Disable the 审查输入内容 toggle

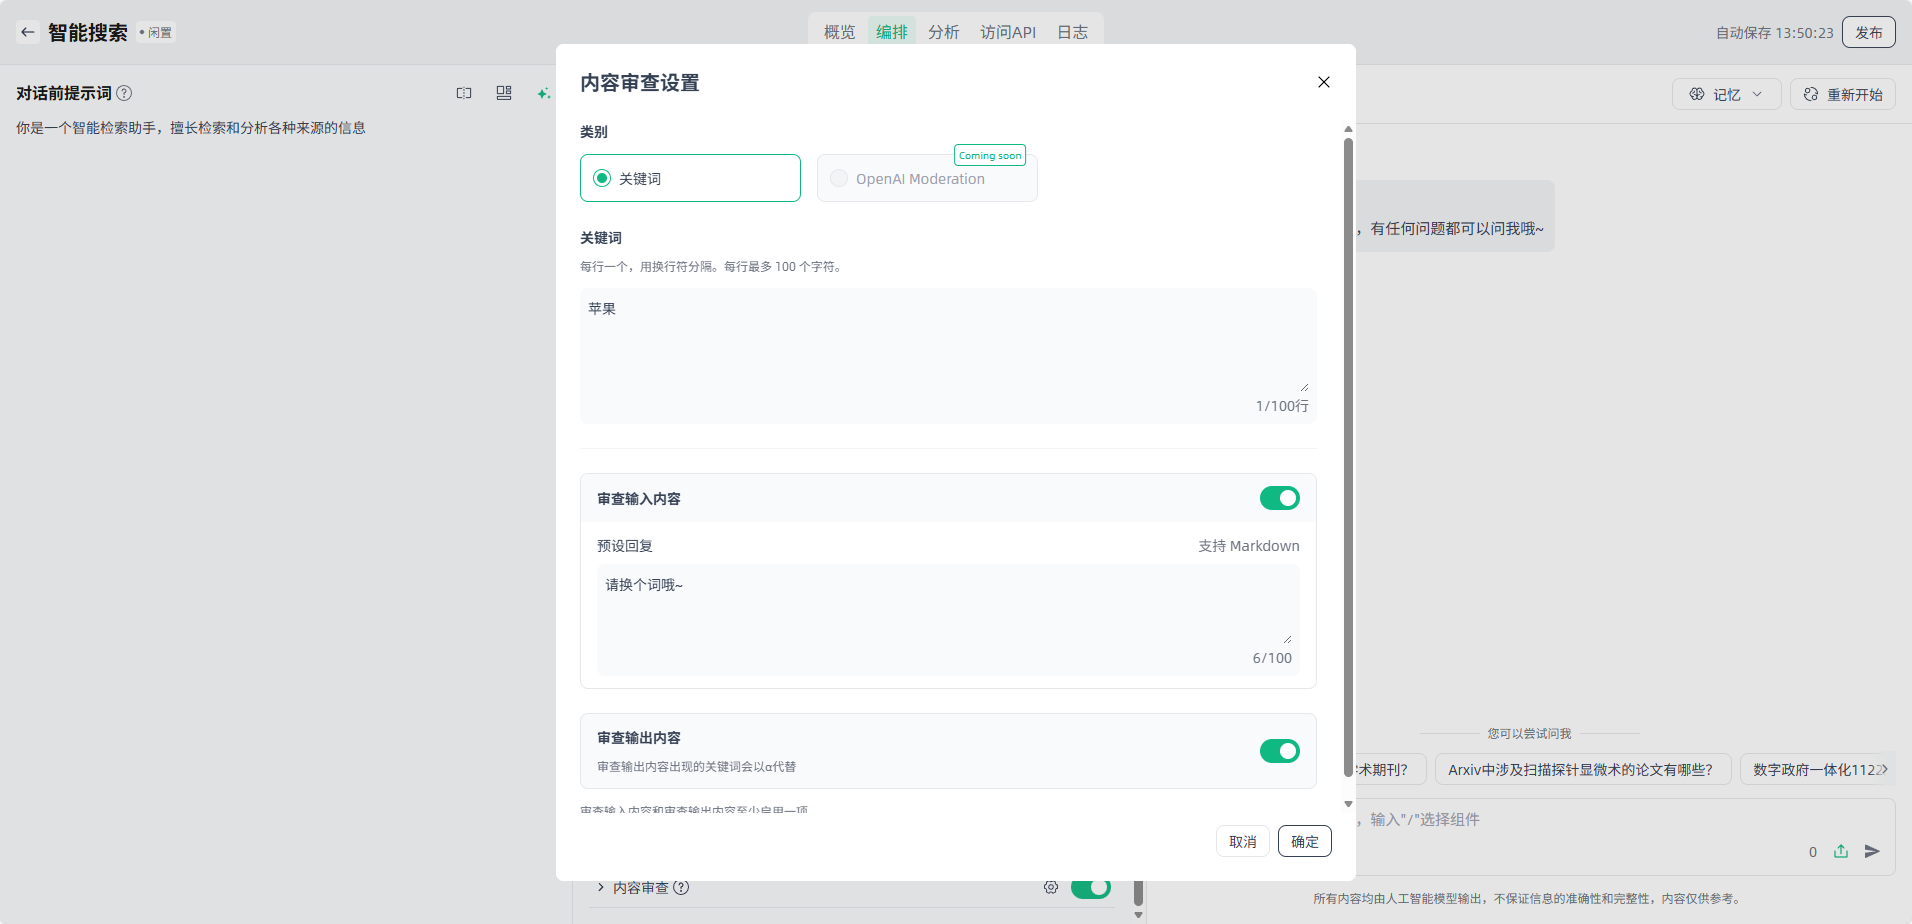(1279, 498)
